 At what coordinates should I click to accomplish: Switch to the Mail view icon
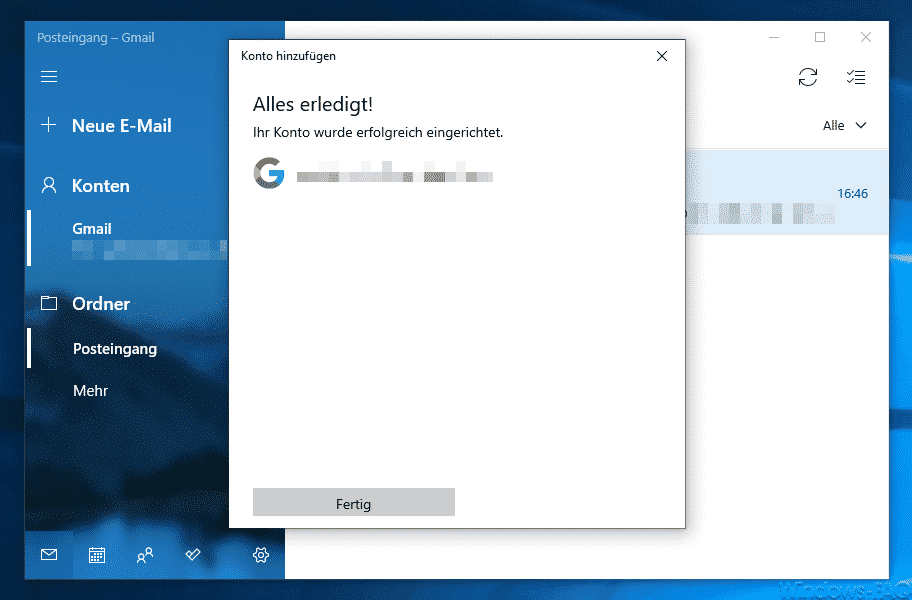tap(49, 555)
